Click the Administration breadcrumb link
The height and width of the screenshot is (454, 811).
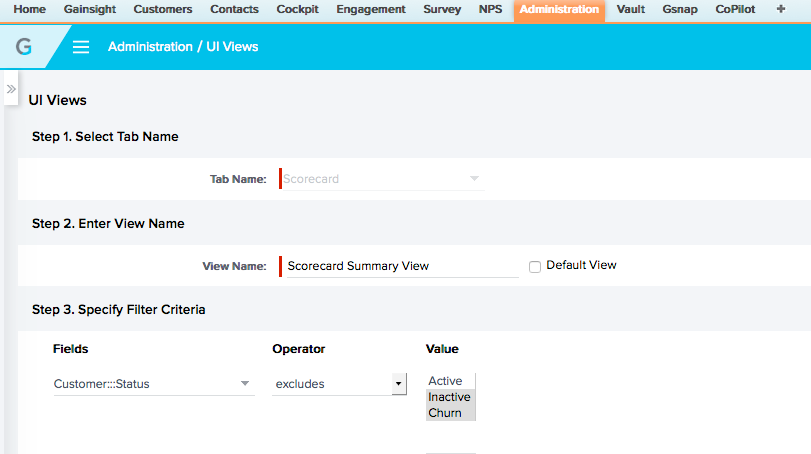150,47
